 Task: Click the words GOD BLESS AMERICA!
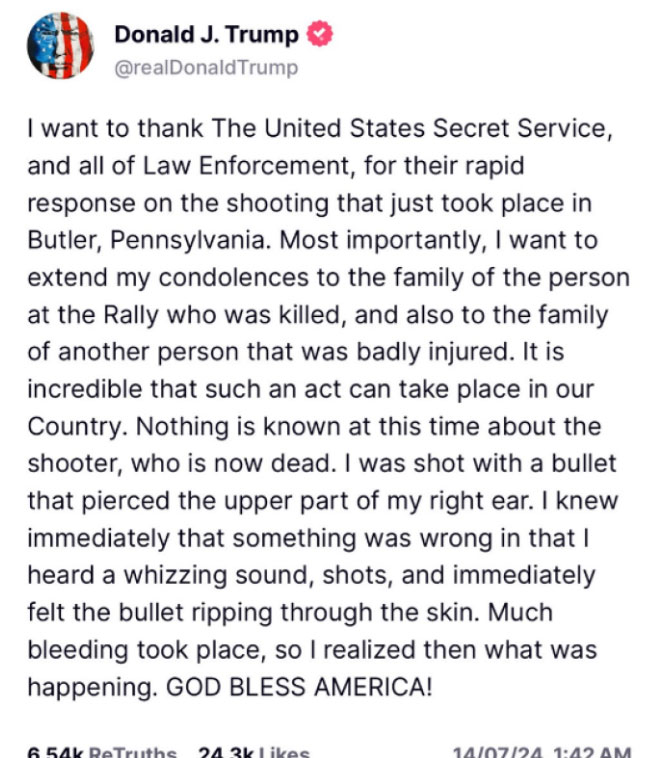299,686
